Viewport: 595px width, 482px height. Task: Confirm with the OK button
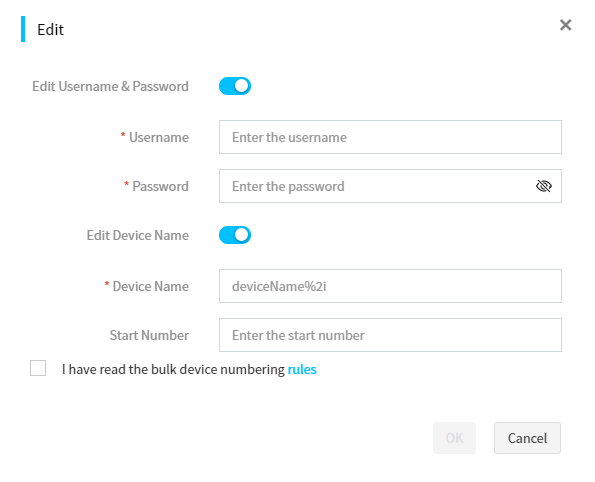(454, 438)
